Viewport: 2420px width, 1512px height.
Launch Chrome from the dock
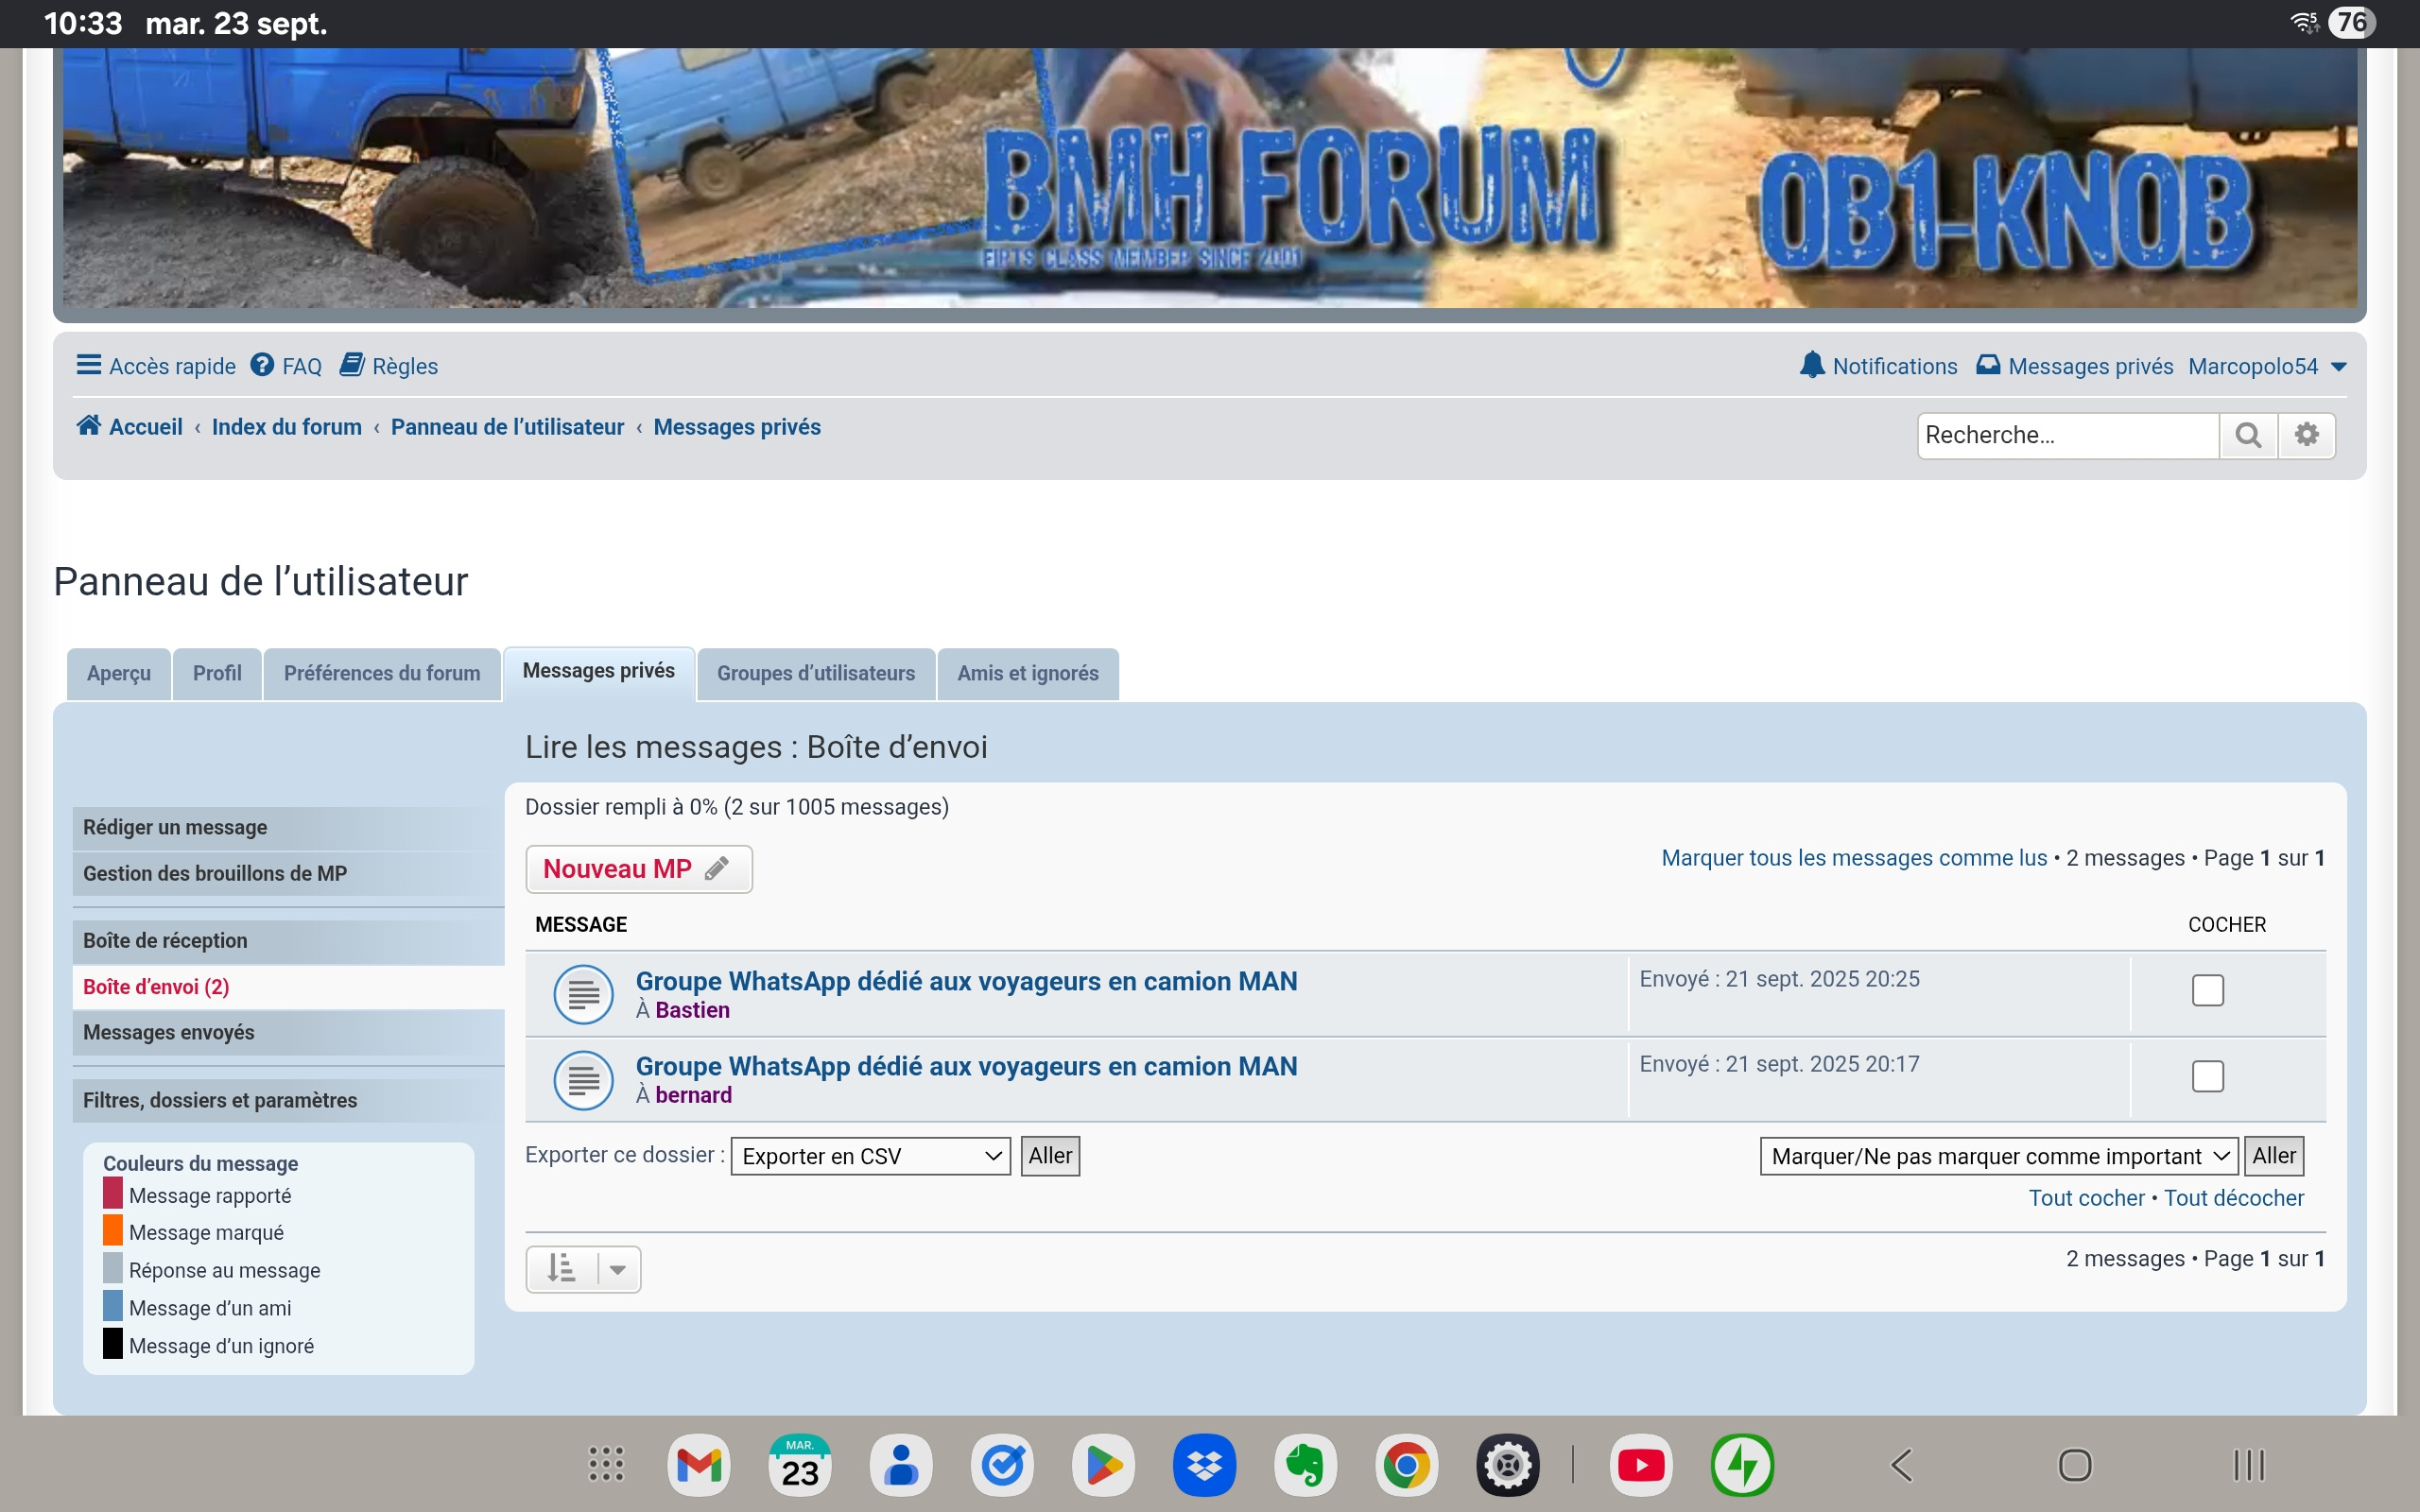pos(1406,1465)
